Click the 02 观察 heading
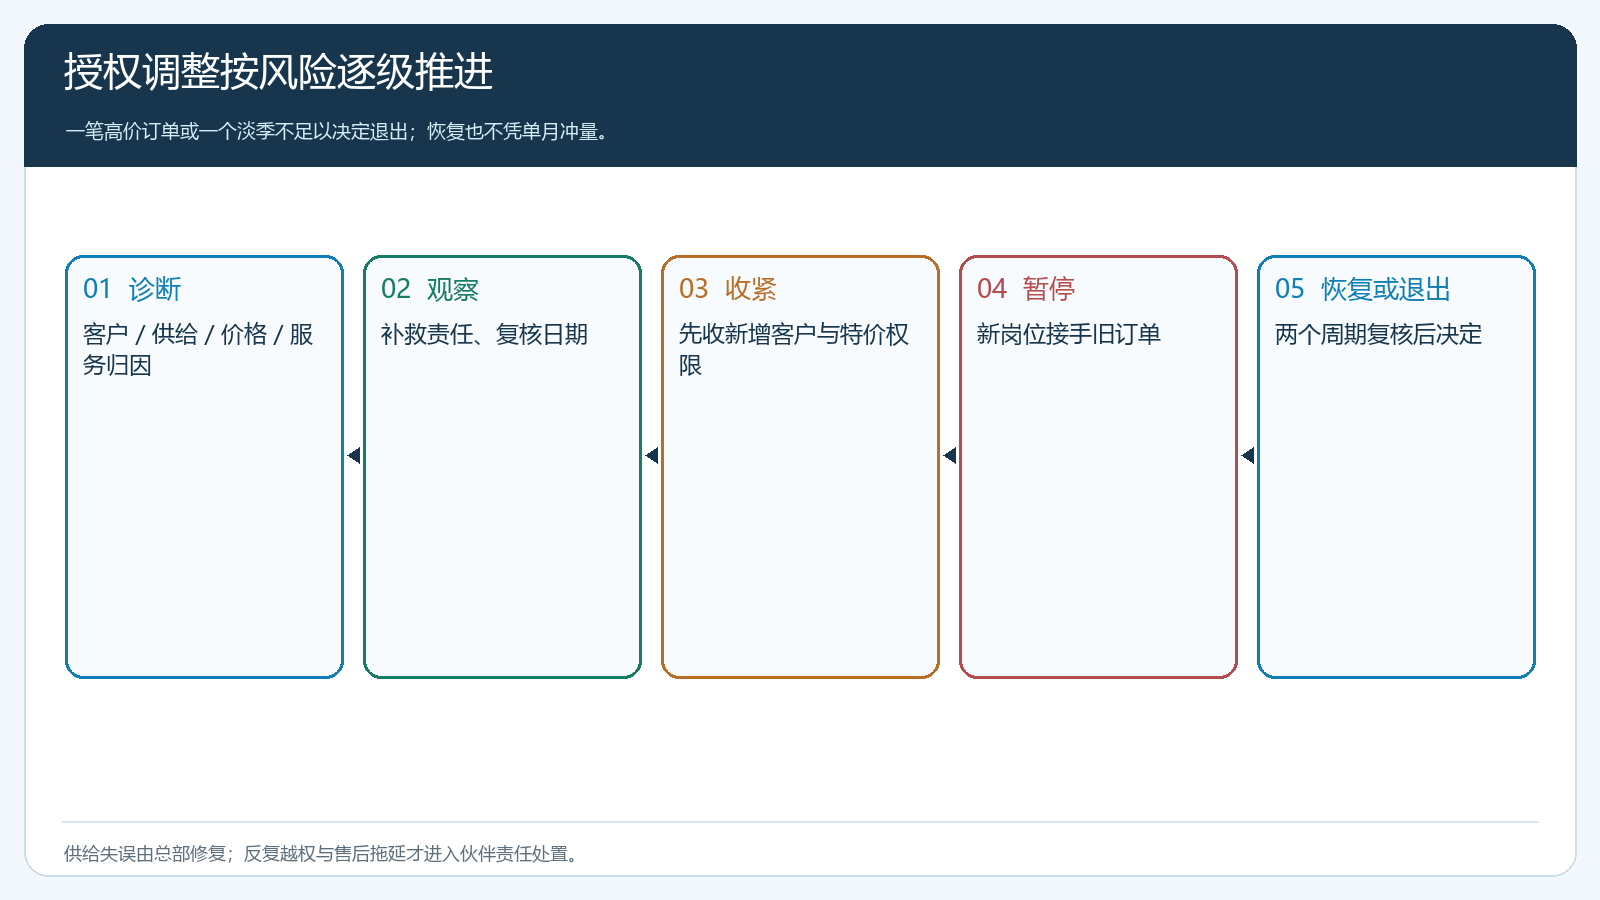The height and width of the screenshot is (900, 1600). [x=430, y=289]
